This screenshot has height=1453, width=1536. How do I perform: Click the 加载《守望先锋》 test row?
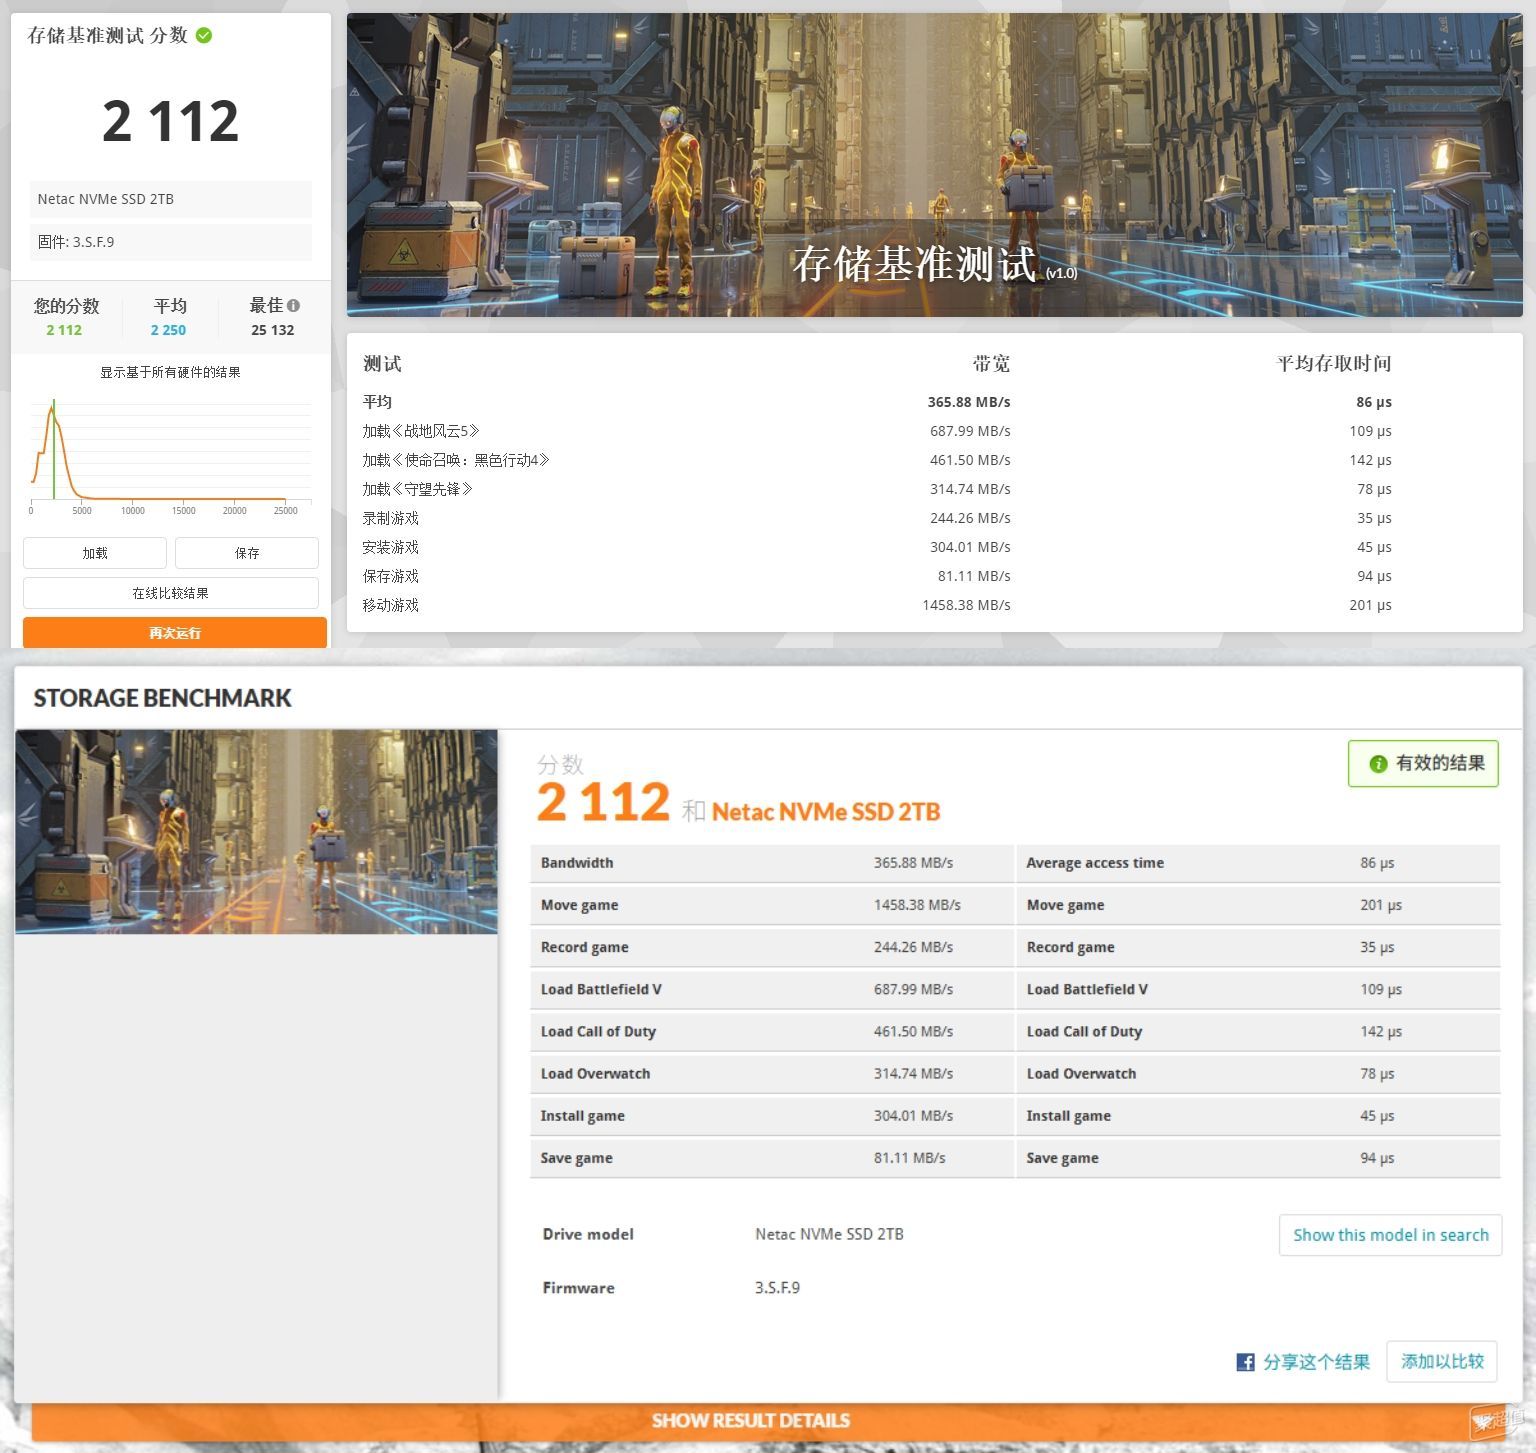[934, 489]
